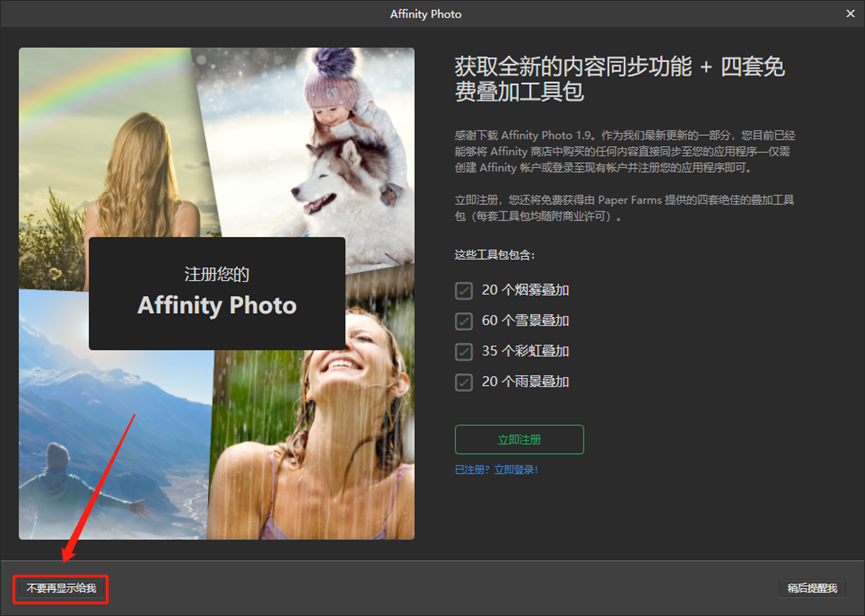865x616 pixels.
Task: Click the rain overlays (雨景叠加) checkmark icon
Action: point(464,381)
